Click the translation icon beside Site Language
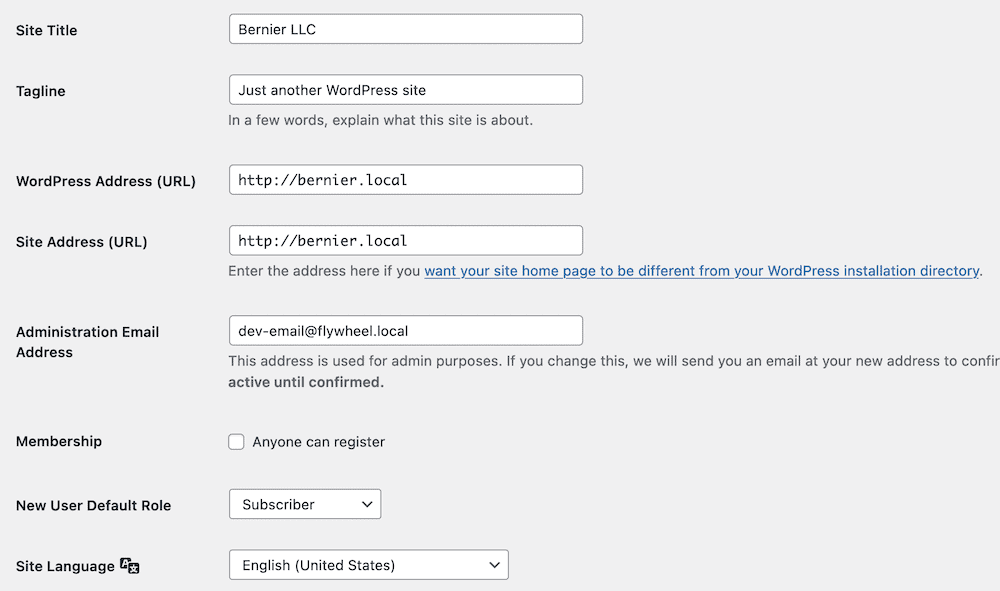Viewport: 1000px width, 591px height. coord(129,565)
